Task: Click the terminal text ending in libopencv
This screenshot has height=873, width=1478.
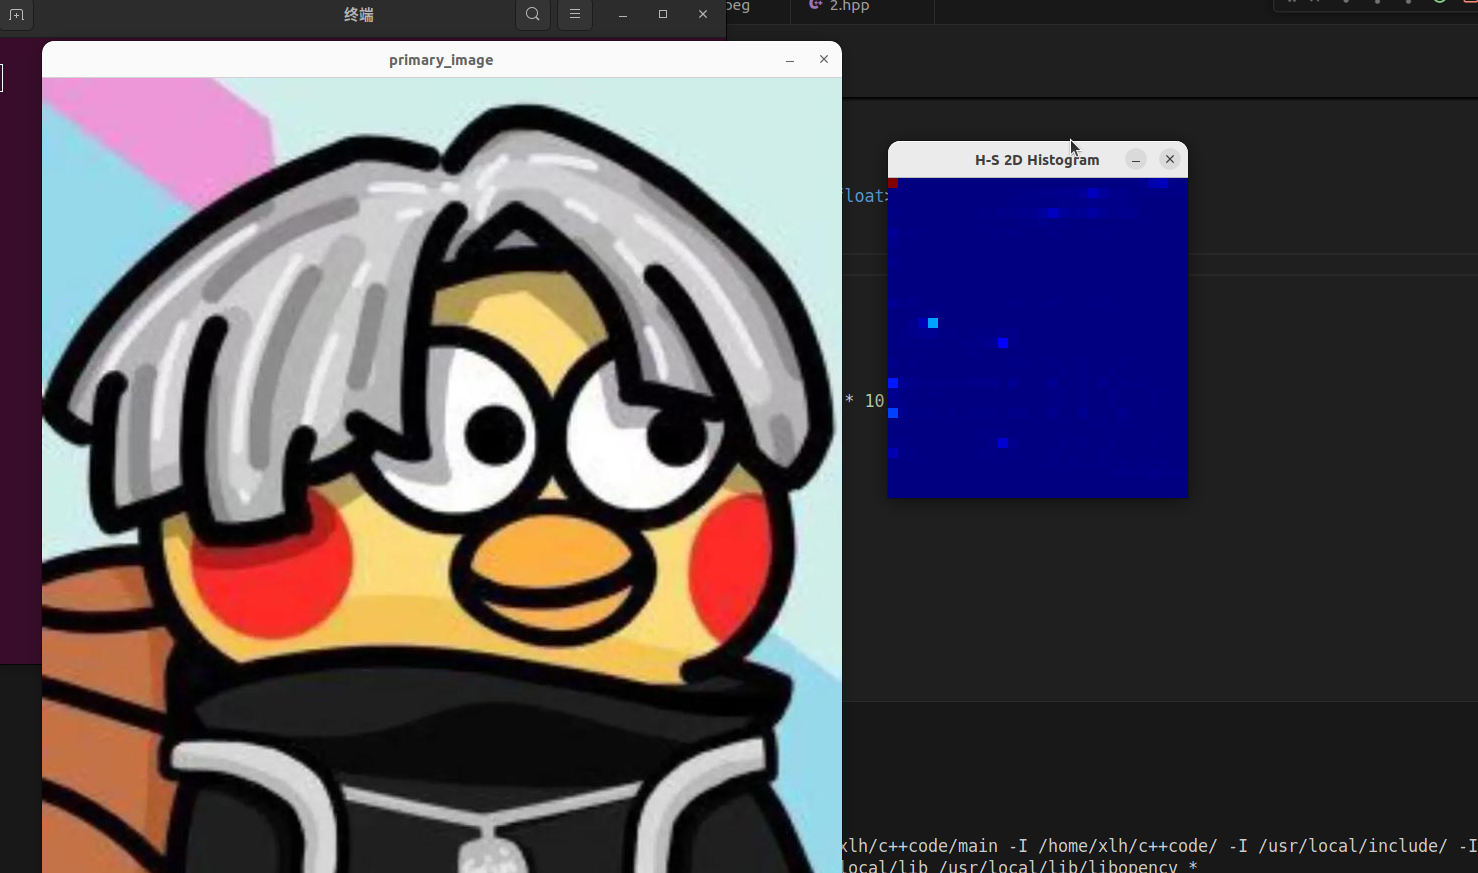Action: point(1020,866)
